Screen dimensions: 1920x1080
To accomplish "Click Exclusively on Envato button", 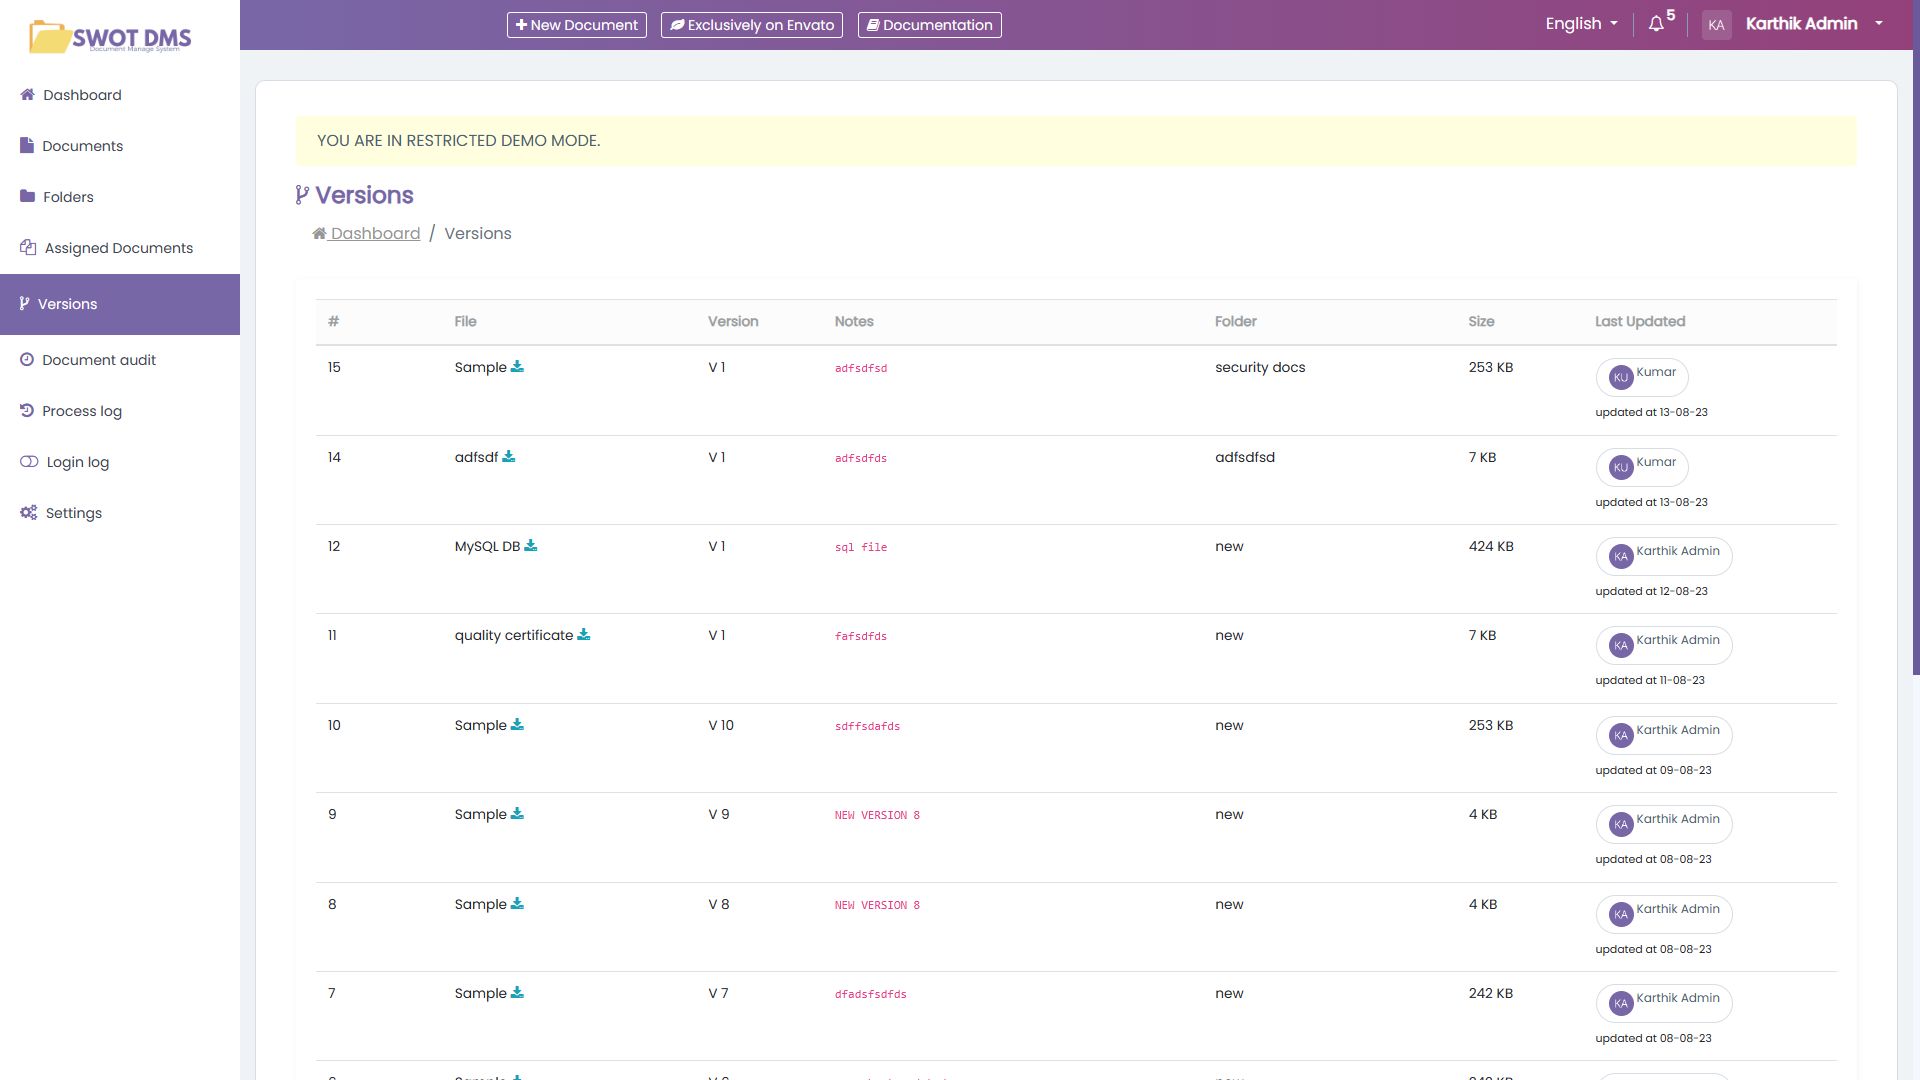I will (x=751, y=25).
